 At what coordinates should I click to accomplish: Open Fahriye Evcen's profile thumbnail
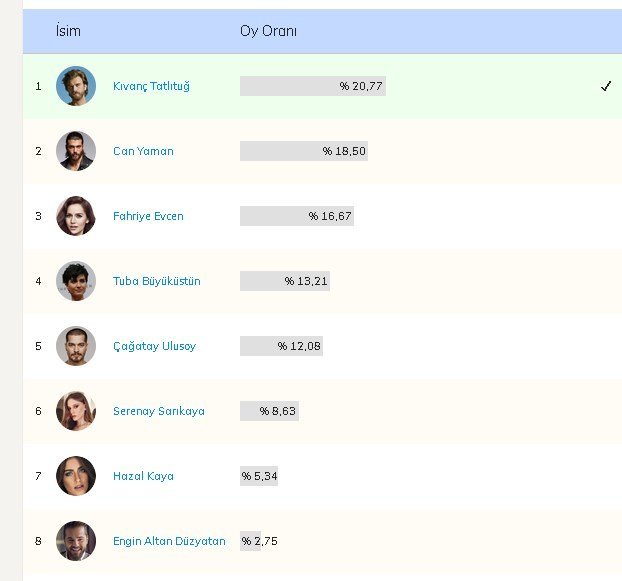pyautogui.click(x=76, y=216)
